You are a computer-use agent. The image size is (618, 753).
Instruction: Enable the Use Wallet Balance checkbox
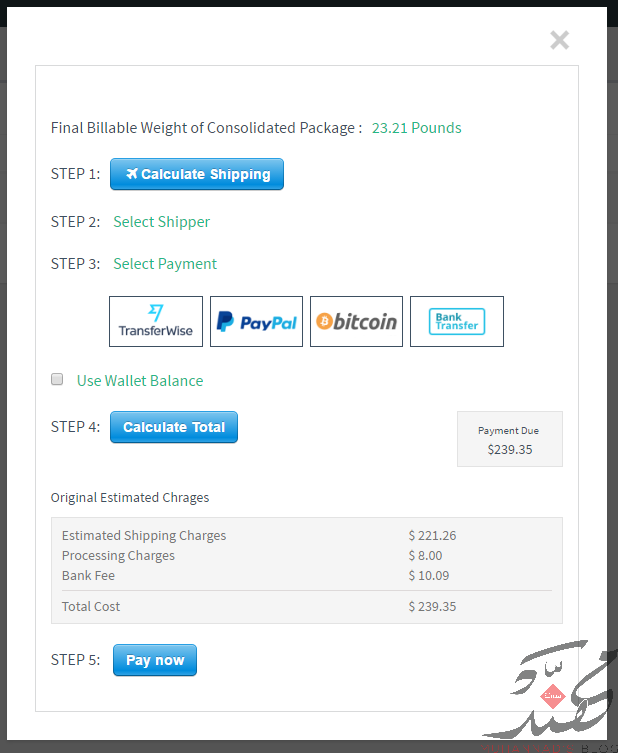point(57,379)
